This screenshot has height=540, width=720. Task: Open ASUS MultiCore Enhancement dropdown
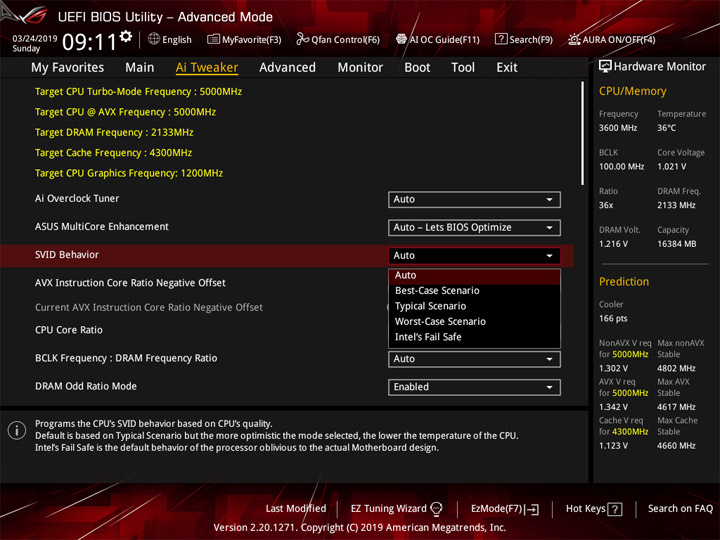(474, 228)
